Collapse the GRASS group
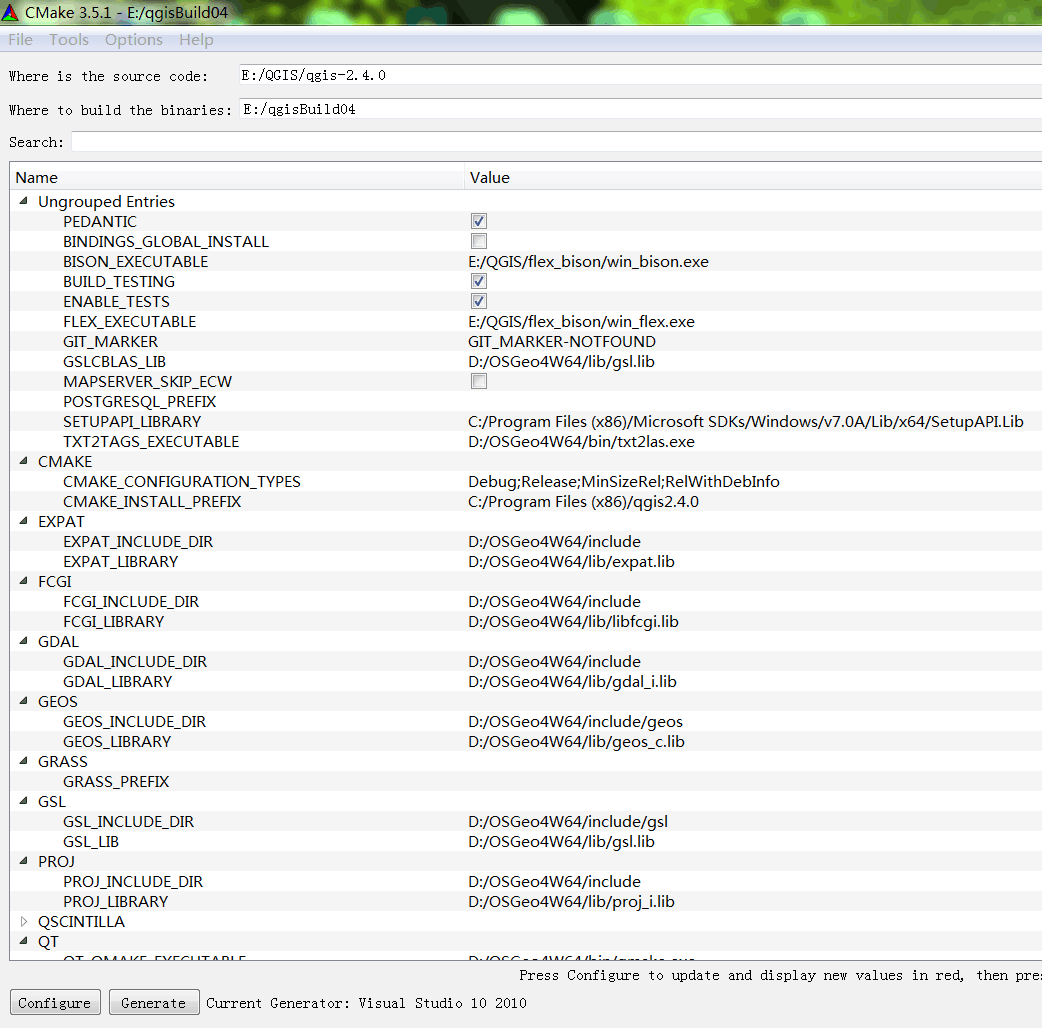Screen dimensions: 1042x1028 point(24,761)
